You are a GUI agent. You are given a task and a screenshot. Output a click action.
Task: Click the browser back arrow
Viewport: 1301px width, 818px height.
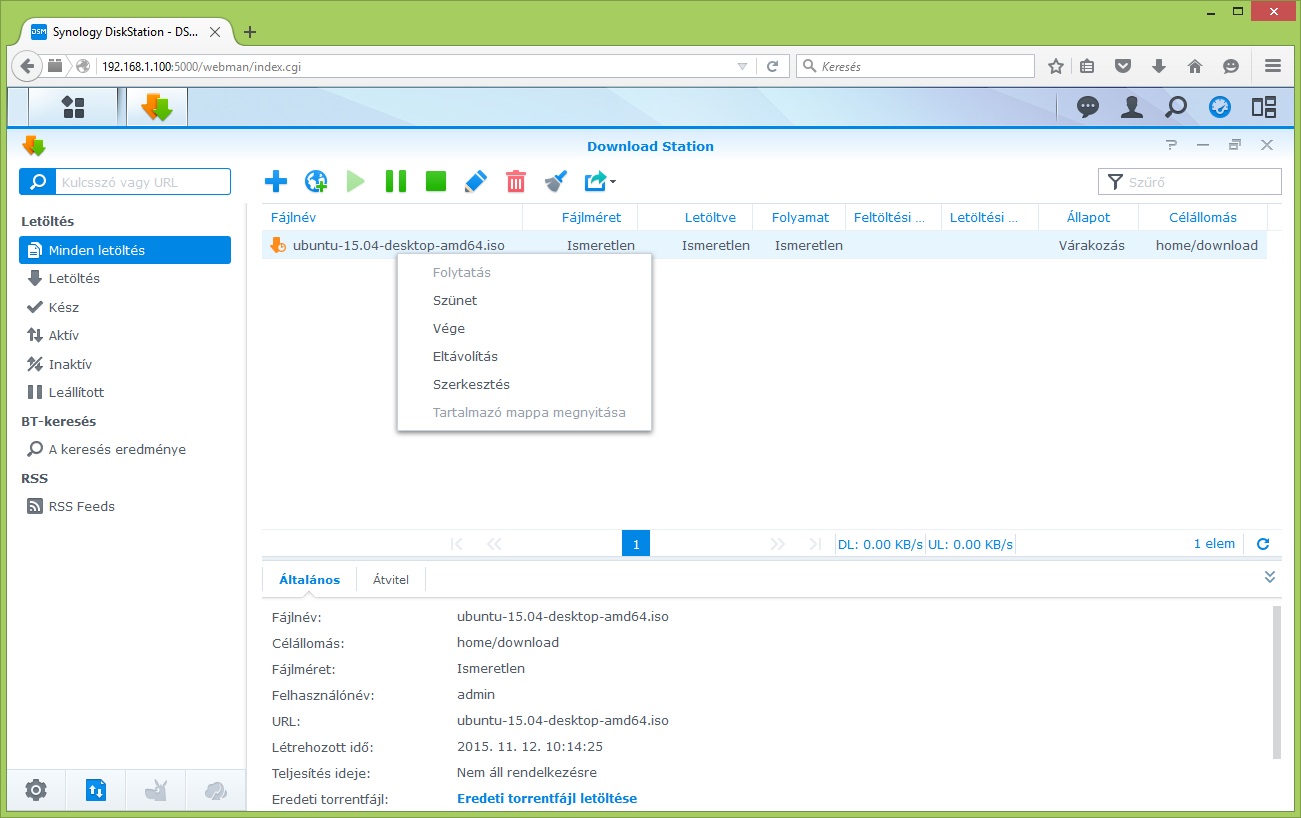point(28,66)
